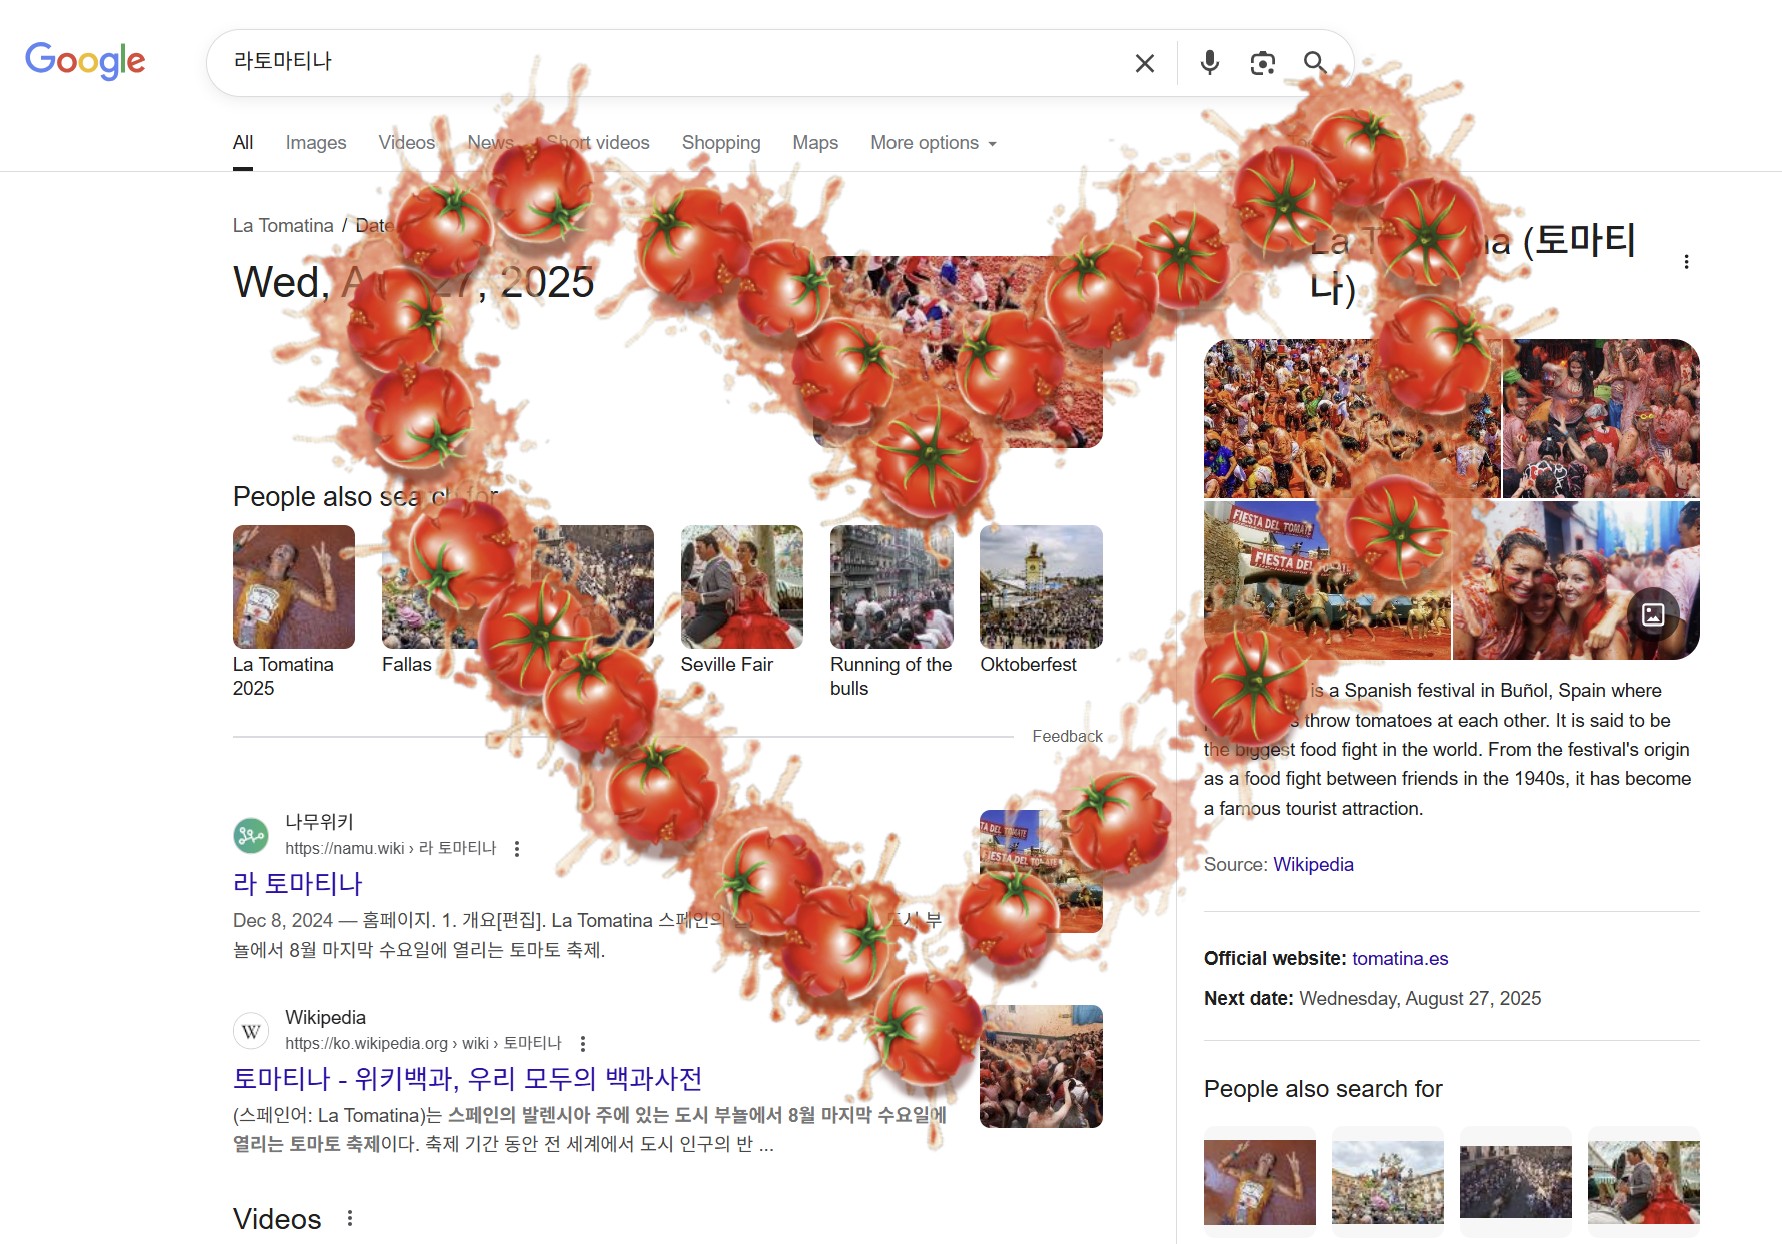Open the ko.wikipedia.org result three-dot menu
The width and height of the screenshot is (1782, 1244).
coord(583,1044)
